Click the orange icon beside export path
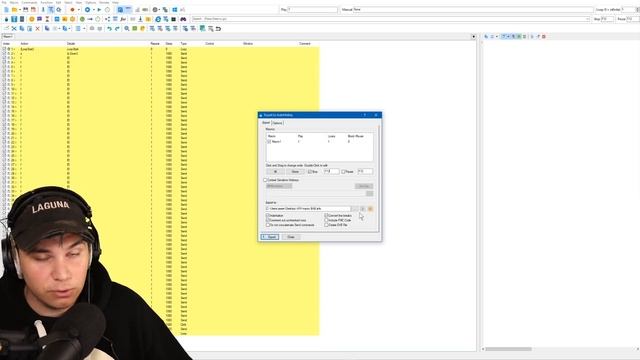Screen dimensions: 640x360 pyautogui.click(x=370, y=209)
